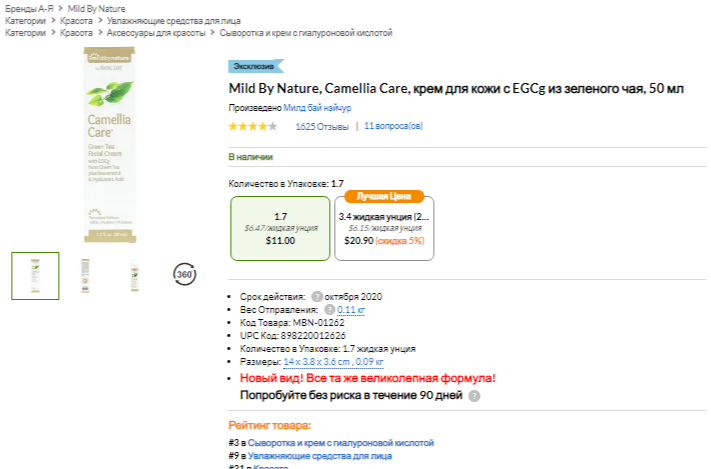
Task: Choose the 1.7 package size option
Action: [280, 228]
